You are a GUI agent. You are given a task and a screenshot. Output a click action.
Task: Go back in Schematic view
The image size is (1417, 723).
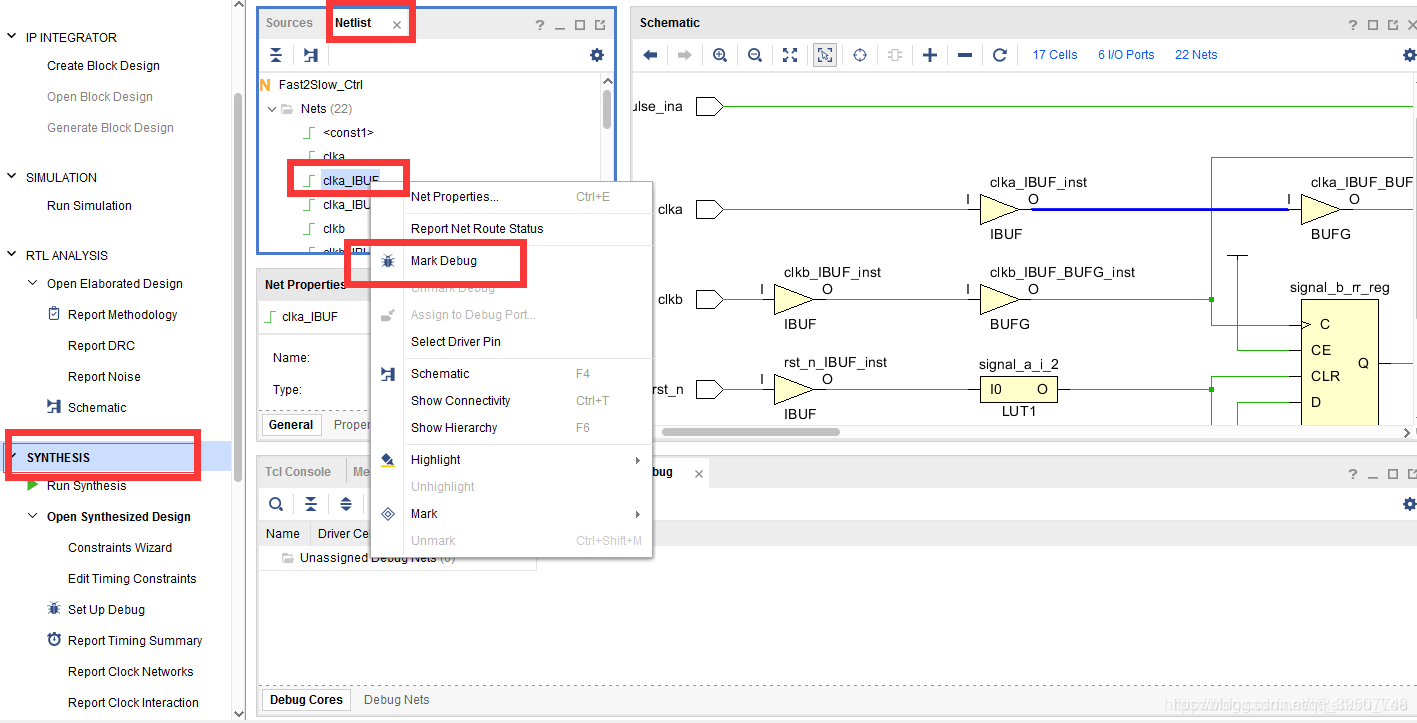point(650,55)
